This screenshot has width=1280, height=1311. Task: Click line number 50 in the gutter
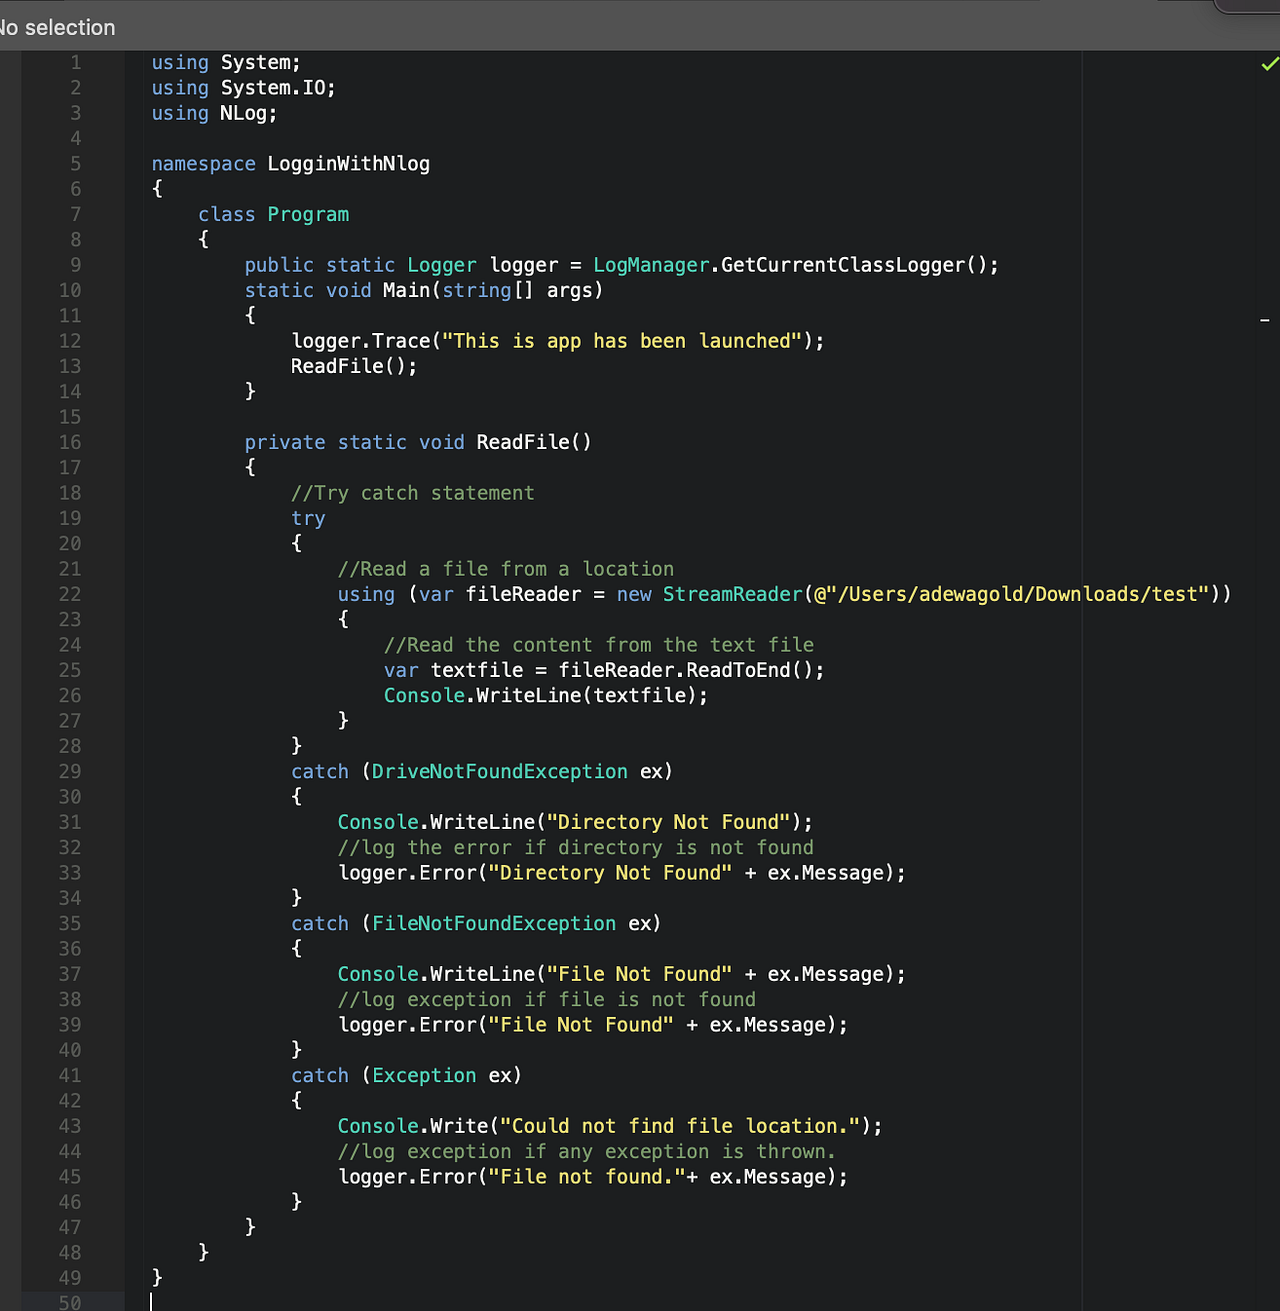point(70,1302)
